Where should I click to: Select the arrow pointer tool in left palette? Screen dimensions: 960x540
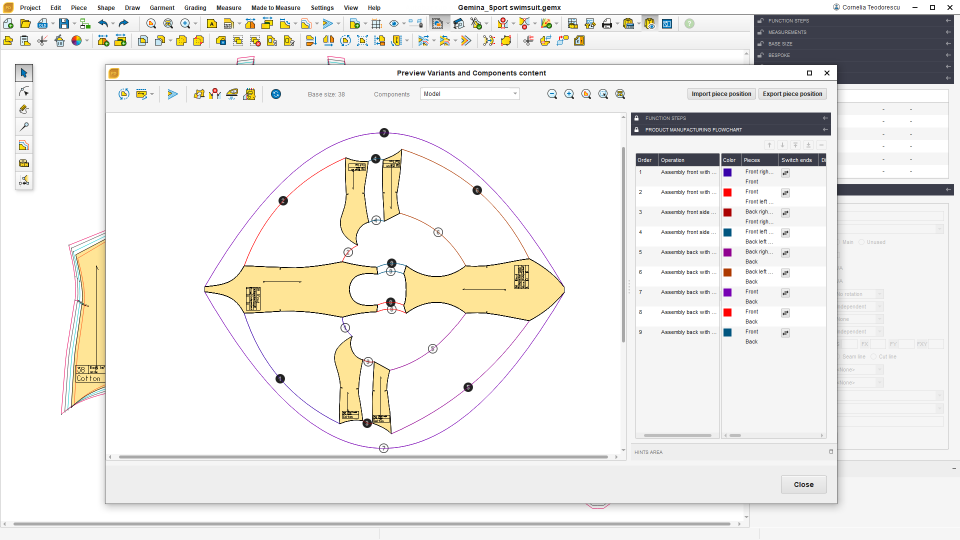(x=24, y=73)
